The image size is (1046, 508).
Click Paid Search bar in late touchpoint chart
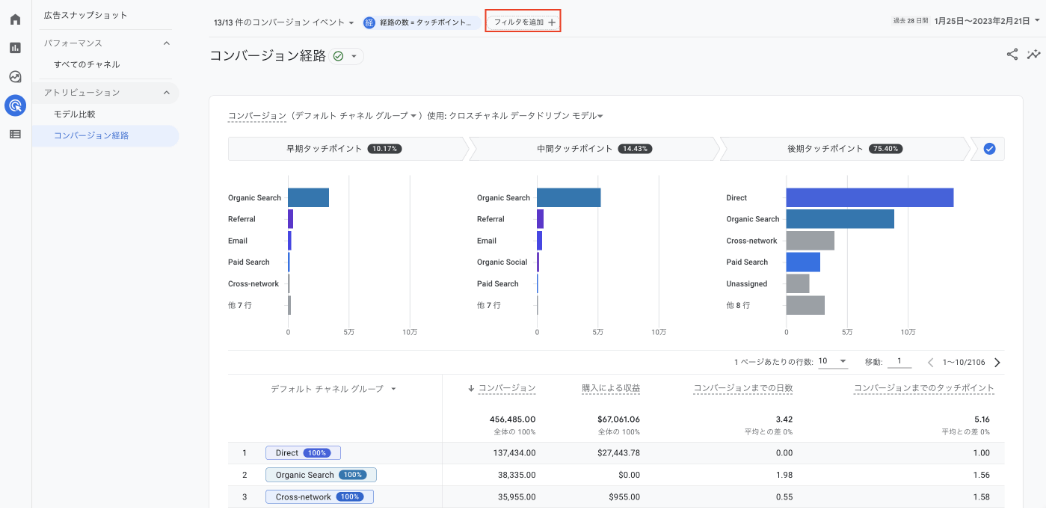point(803,262)
